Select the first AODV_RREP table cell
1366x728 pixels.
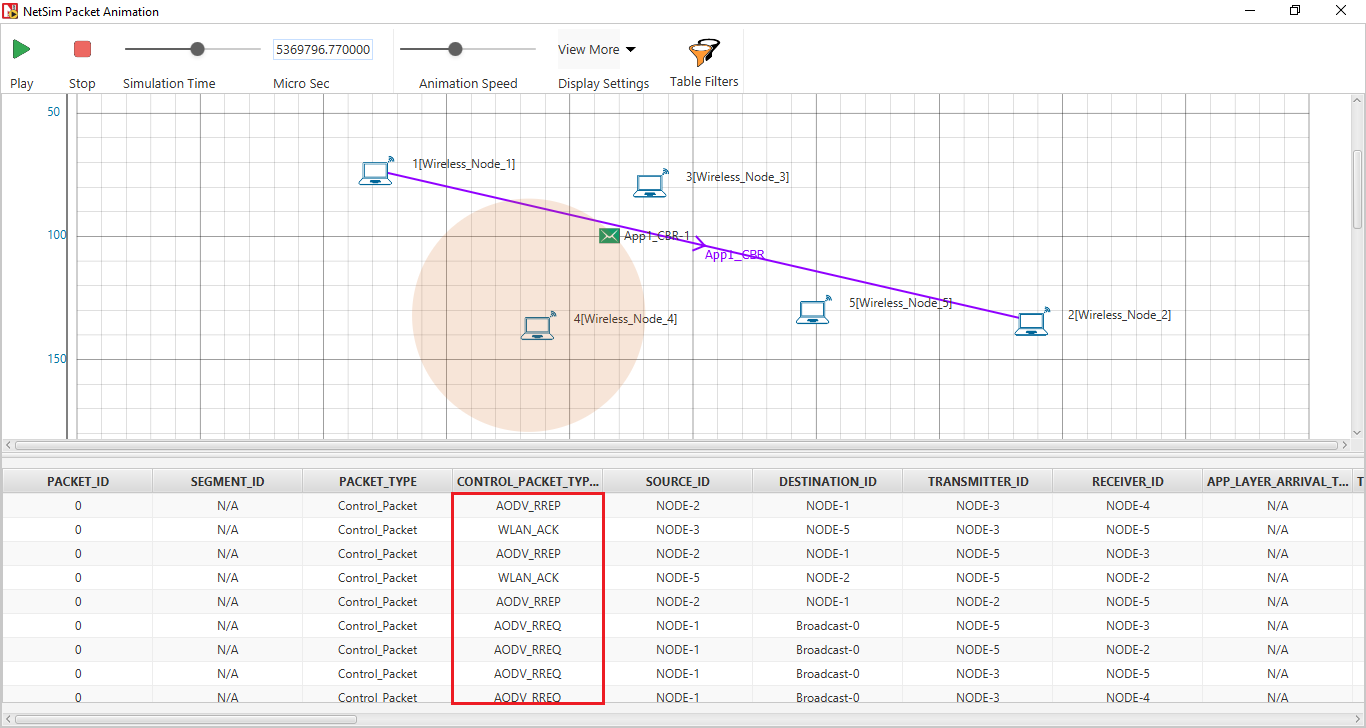click(528, 506)
